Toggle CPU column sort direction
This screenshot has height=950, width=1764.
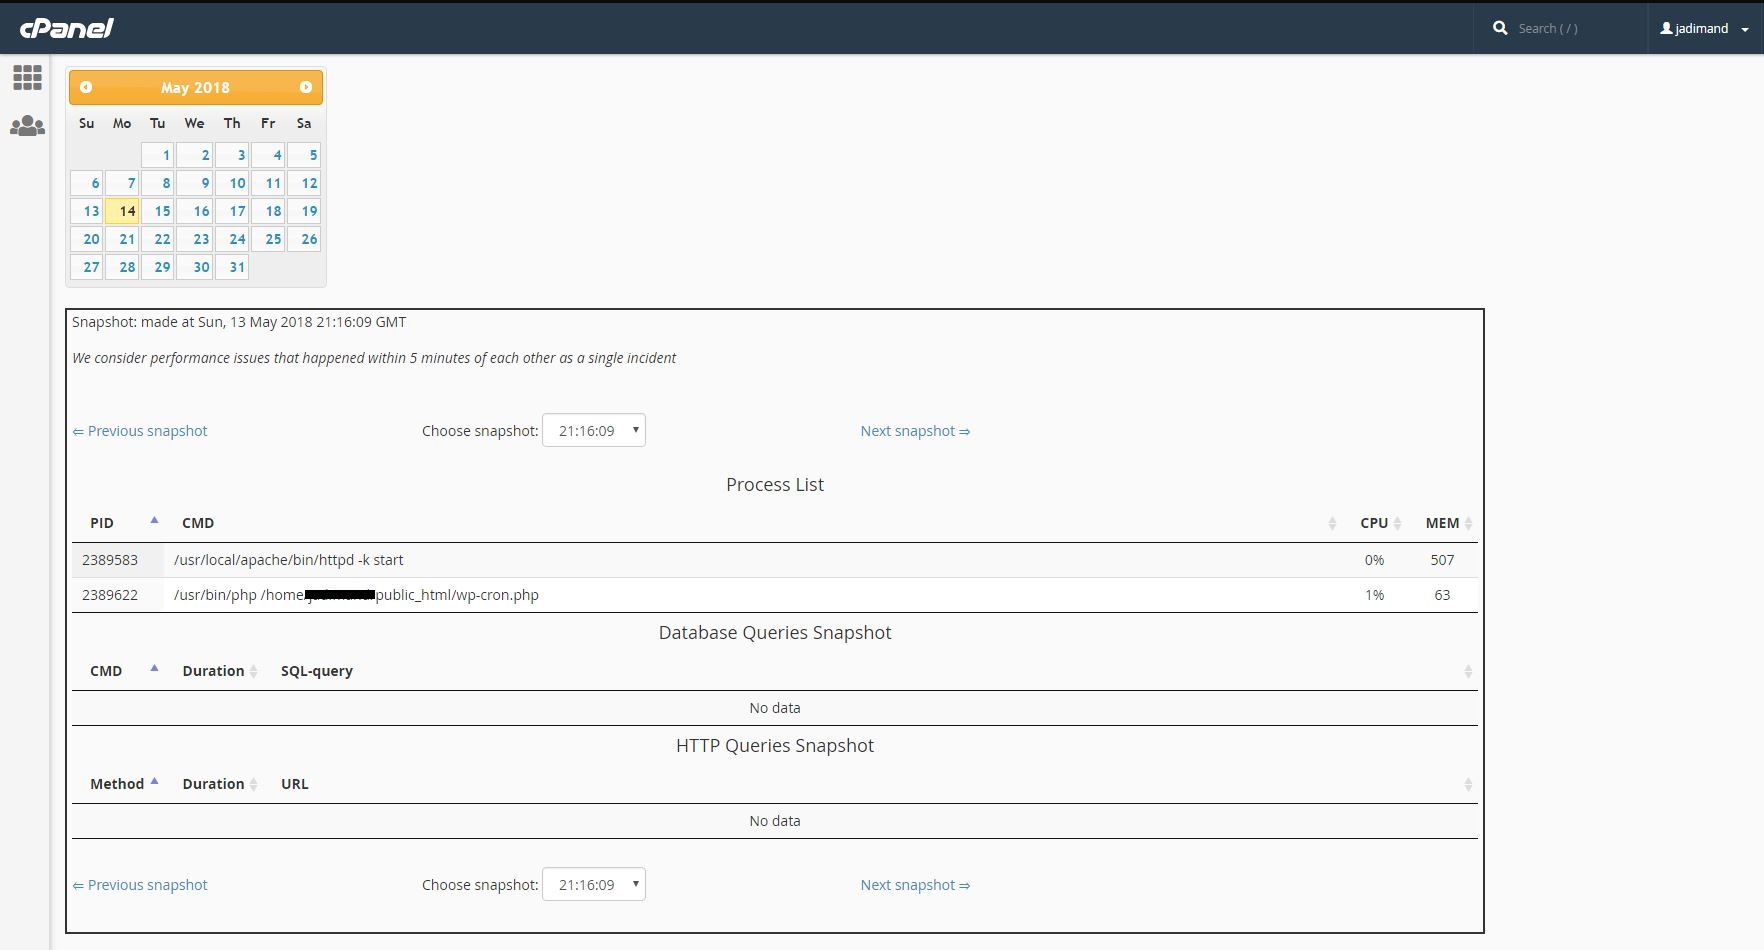tap(1398, 523)
